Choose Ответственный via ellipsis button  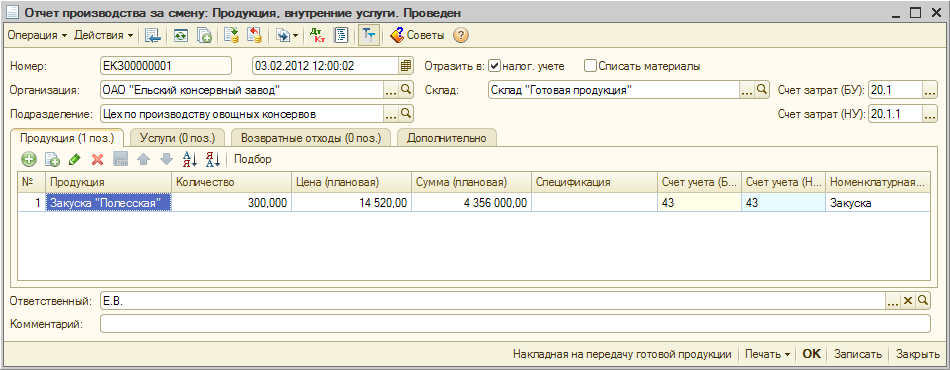[x=893, y=300]
